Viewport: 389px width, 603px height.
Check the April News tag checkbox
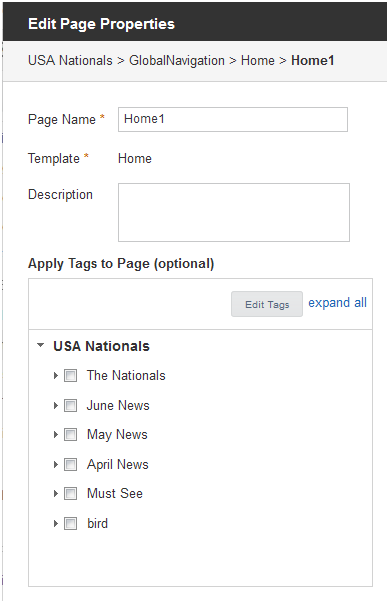(70, 465)
